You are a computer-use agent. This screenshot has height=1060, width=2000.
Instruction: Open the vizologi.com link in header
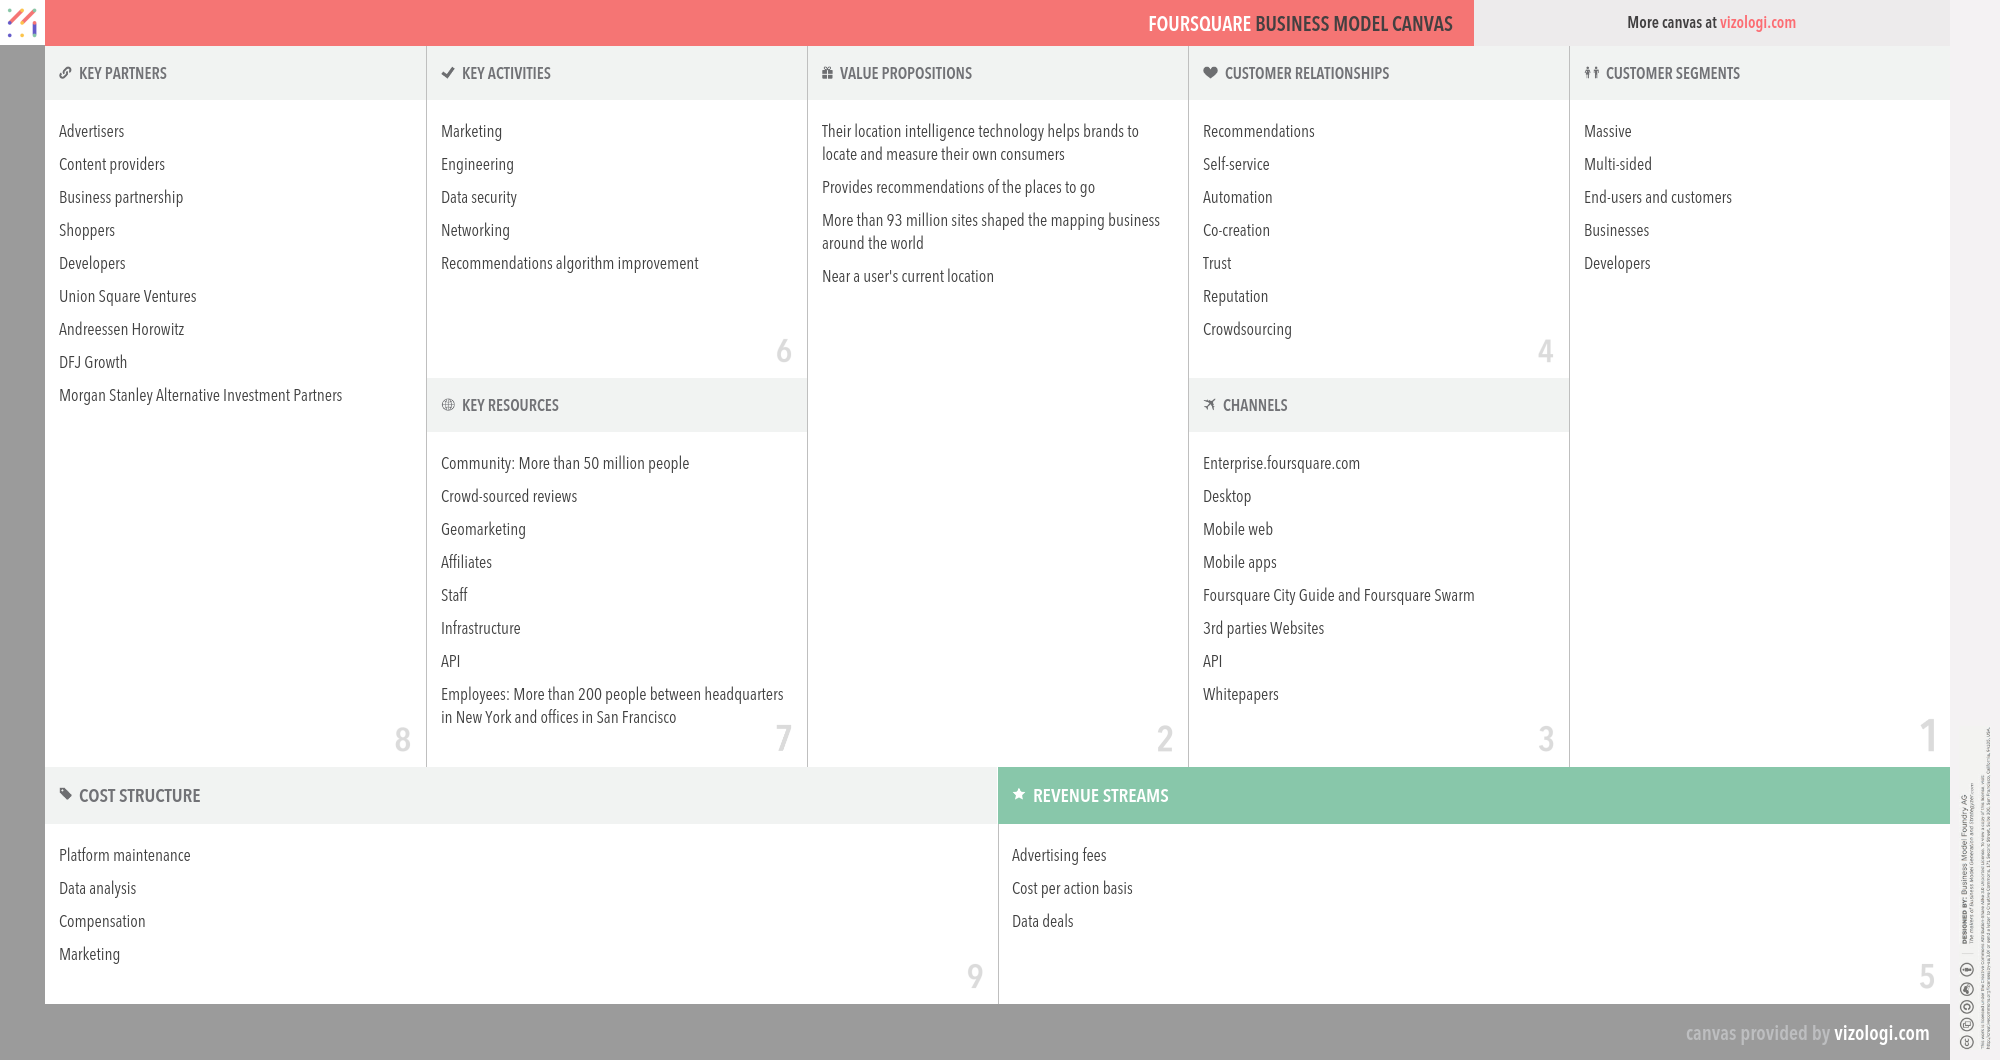click(1757, 22)
